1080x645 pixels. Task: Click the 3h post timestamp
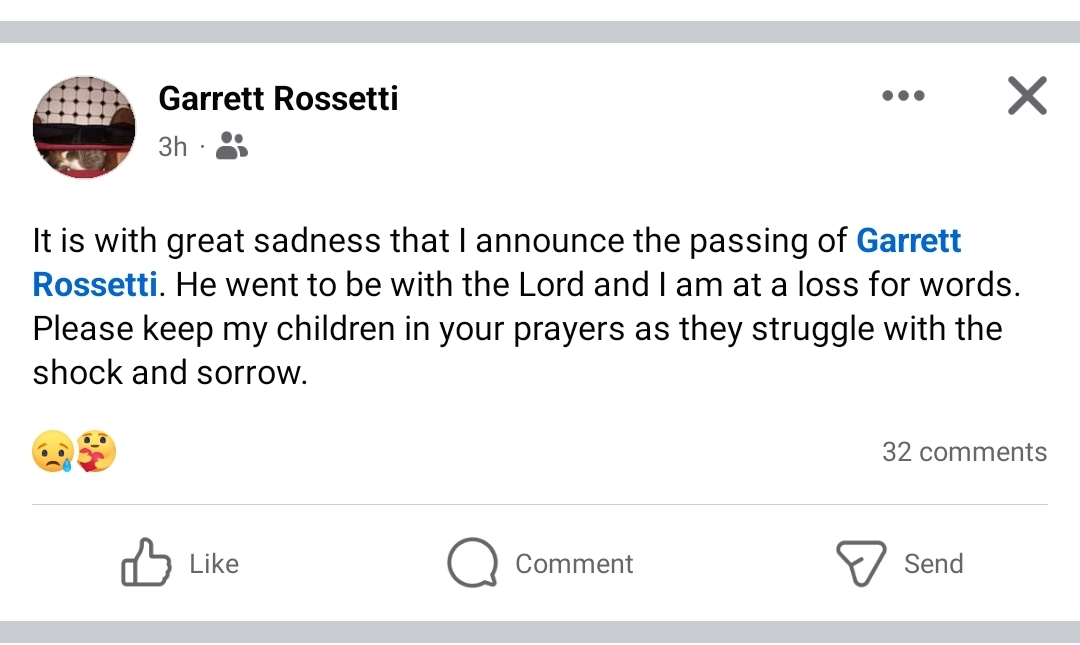172,147
